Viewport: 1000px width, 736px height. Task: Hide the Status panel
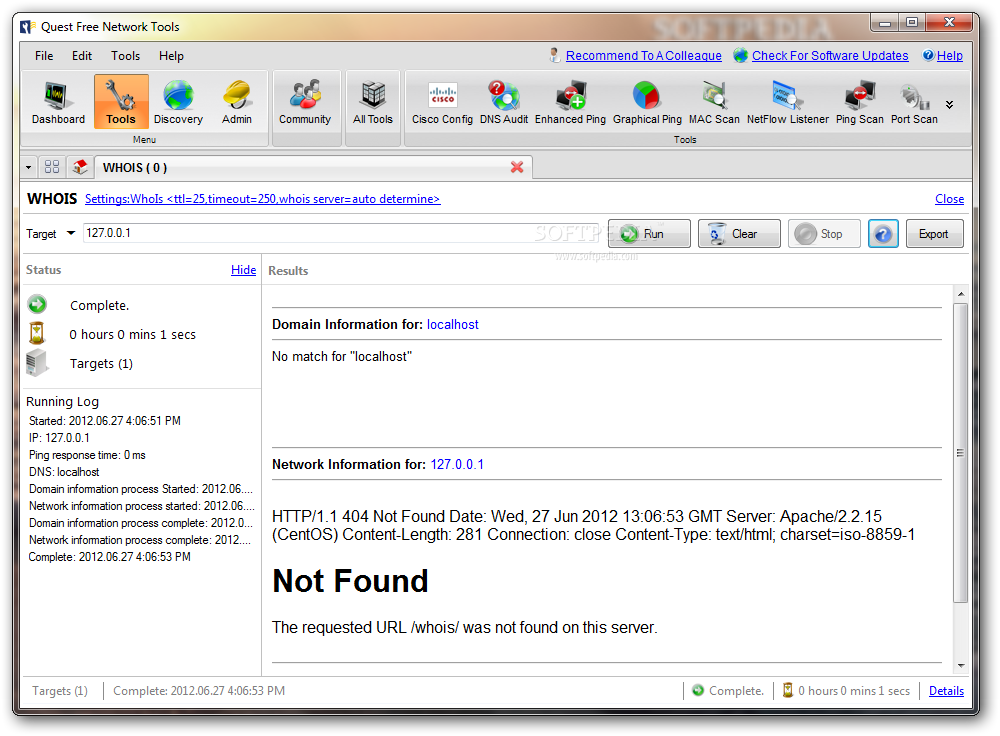pos(243,270)
